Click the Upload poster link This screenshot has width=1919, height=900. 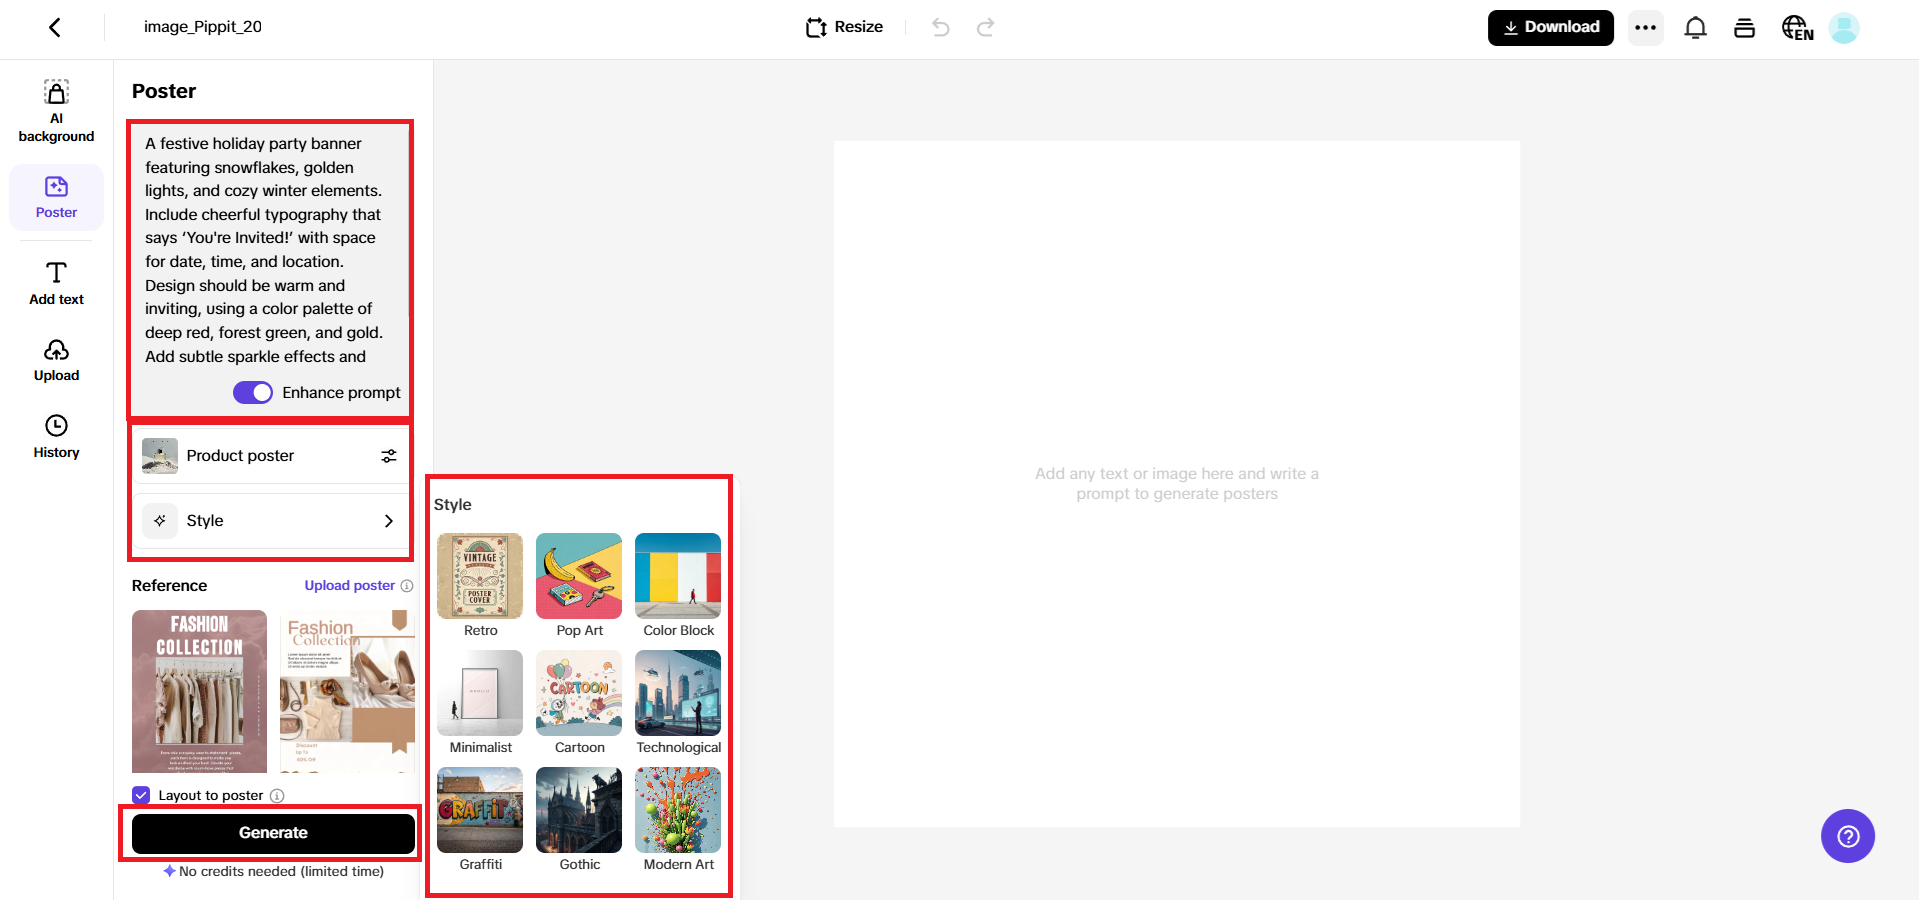point(350,586)
